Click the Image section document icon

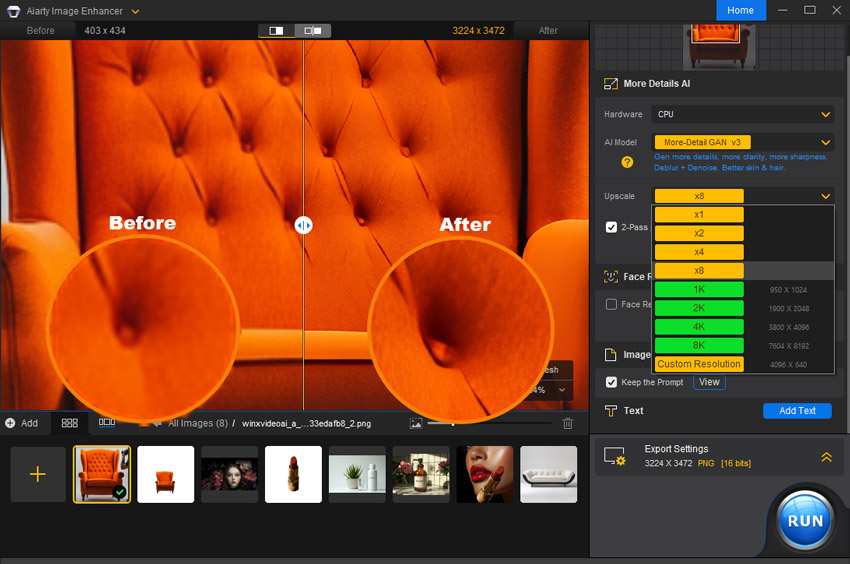610,355
